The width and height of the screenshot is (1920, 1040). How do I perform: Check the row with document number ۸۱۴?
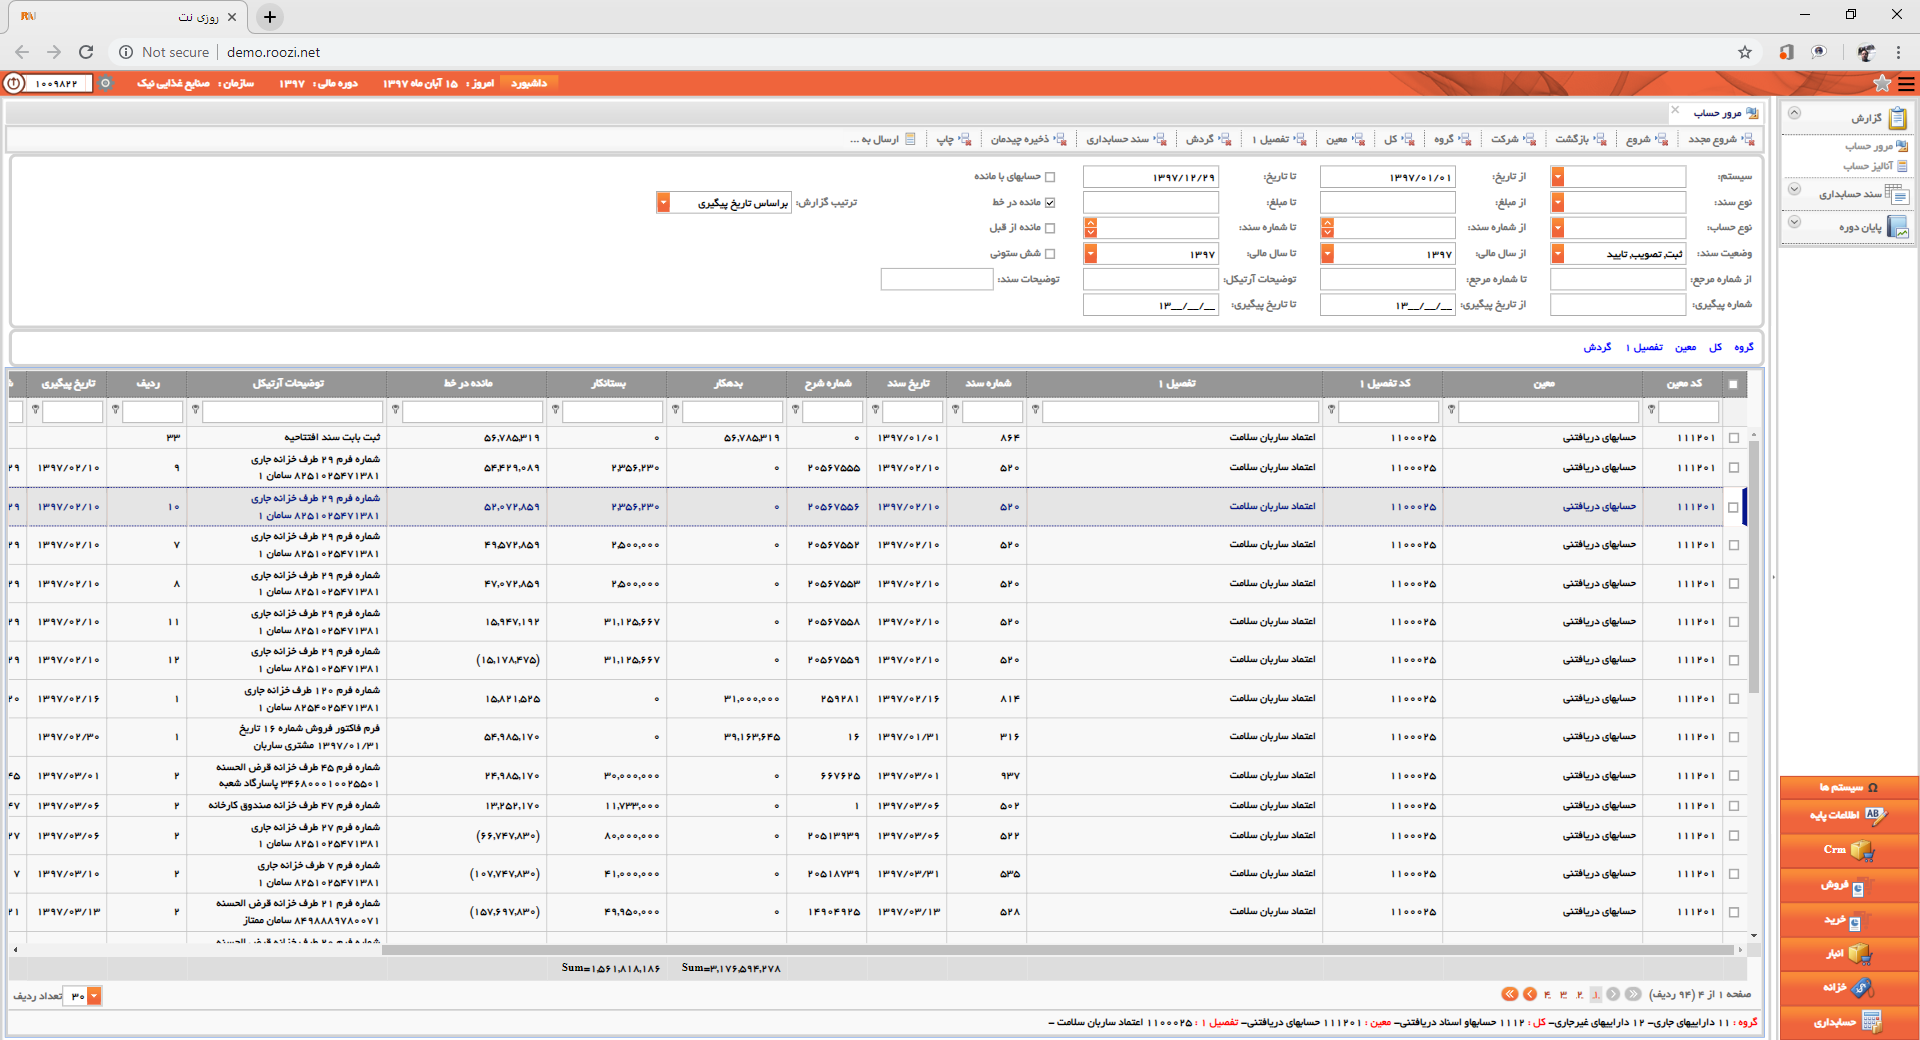point(1734,699)
